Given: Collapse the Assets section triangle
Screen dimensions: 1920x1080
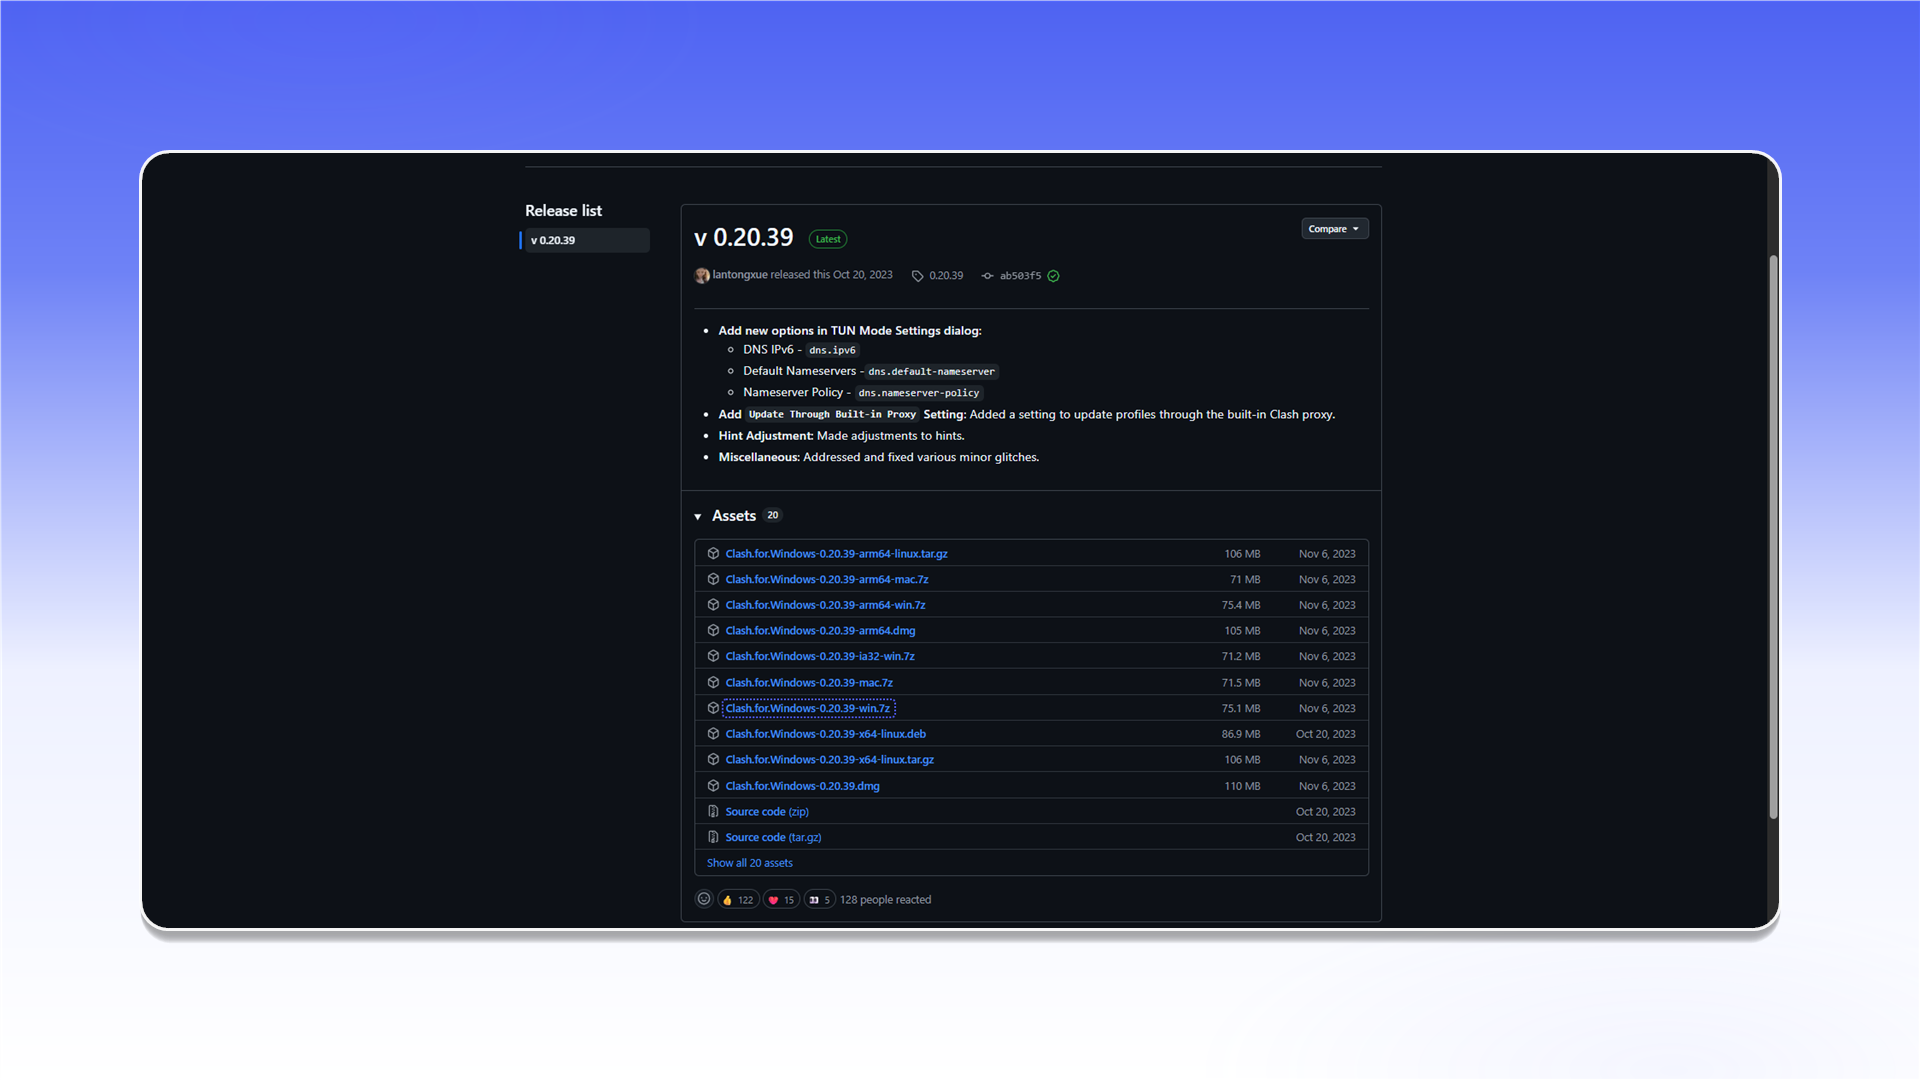Looking at the screenshot, I should click(698, 517).
